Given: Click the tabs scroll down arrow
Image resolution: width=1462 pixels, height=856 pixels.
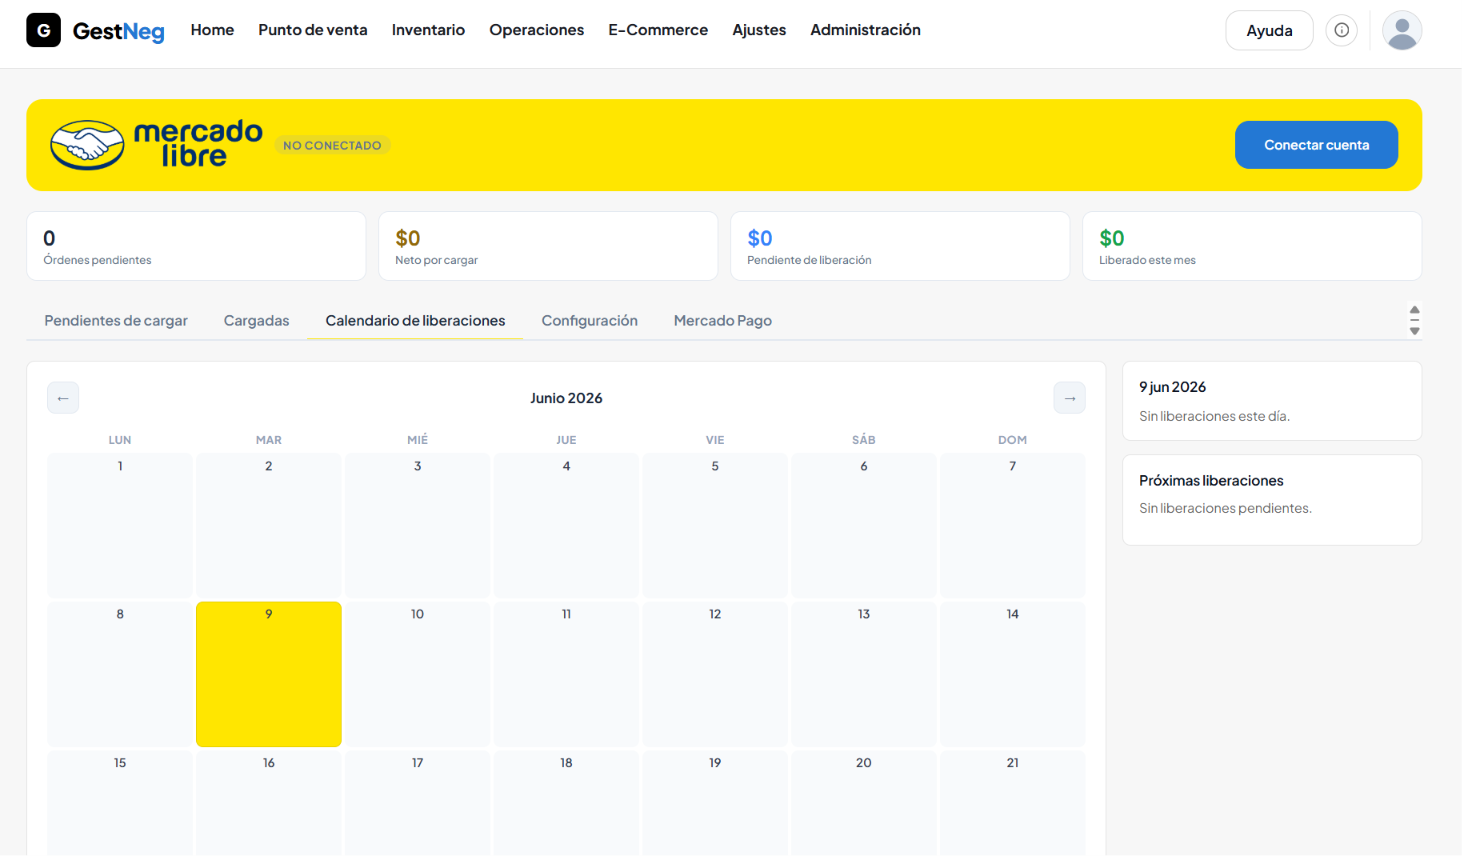Looking at the screenshot, I should tap(1415, 331).
